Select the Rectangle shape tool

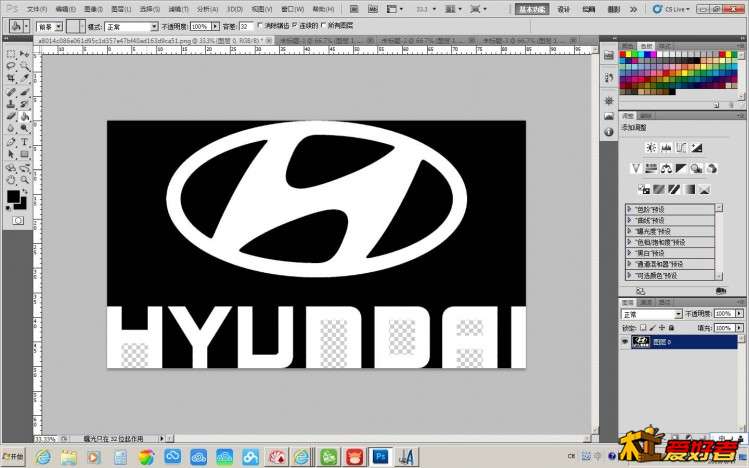point(24,154)
